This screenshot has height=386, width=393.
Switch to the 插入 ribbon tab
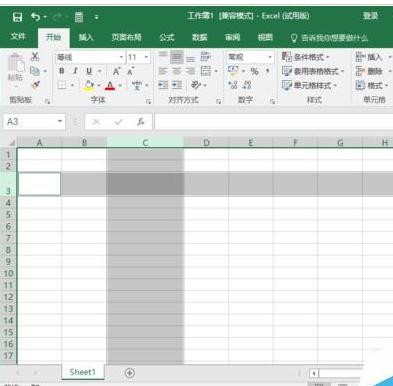click(86, 37)
